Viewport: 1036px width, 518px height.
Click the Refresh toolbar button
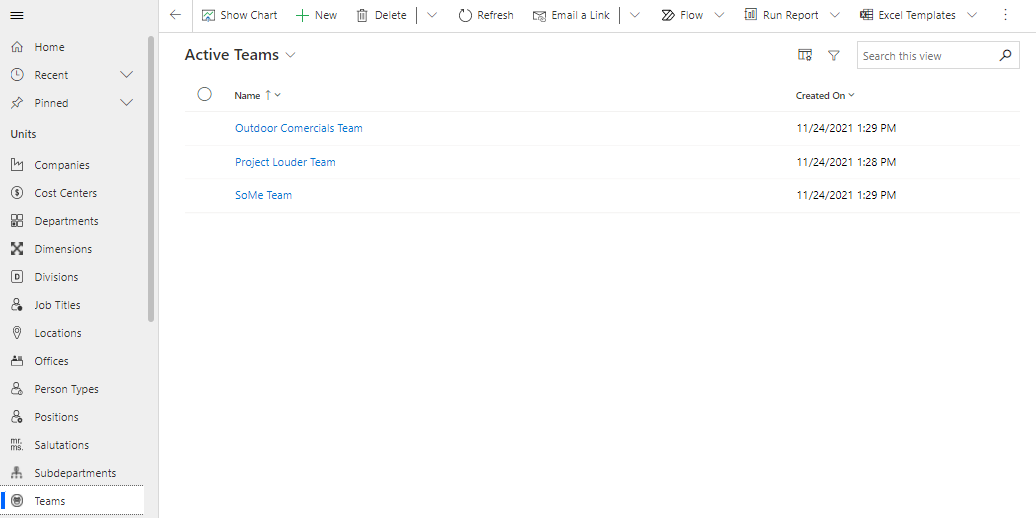click(486, 15)
